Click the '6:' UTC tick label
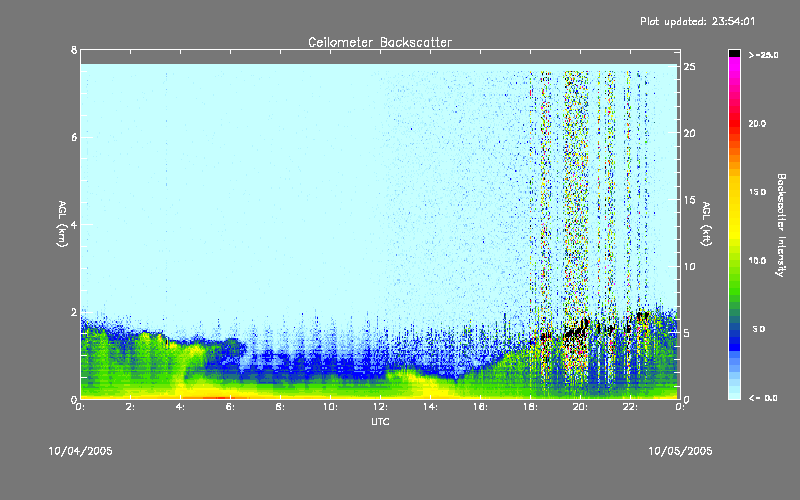 pyautogui.click(x=231, y=407)
